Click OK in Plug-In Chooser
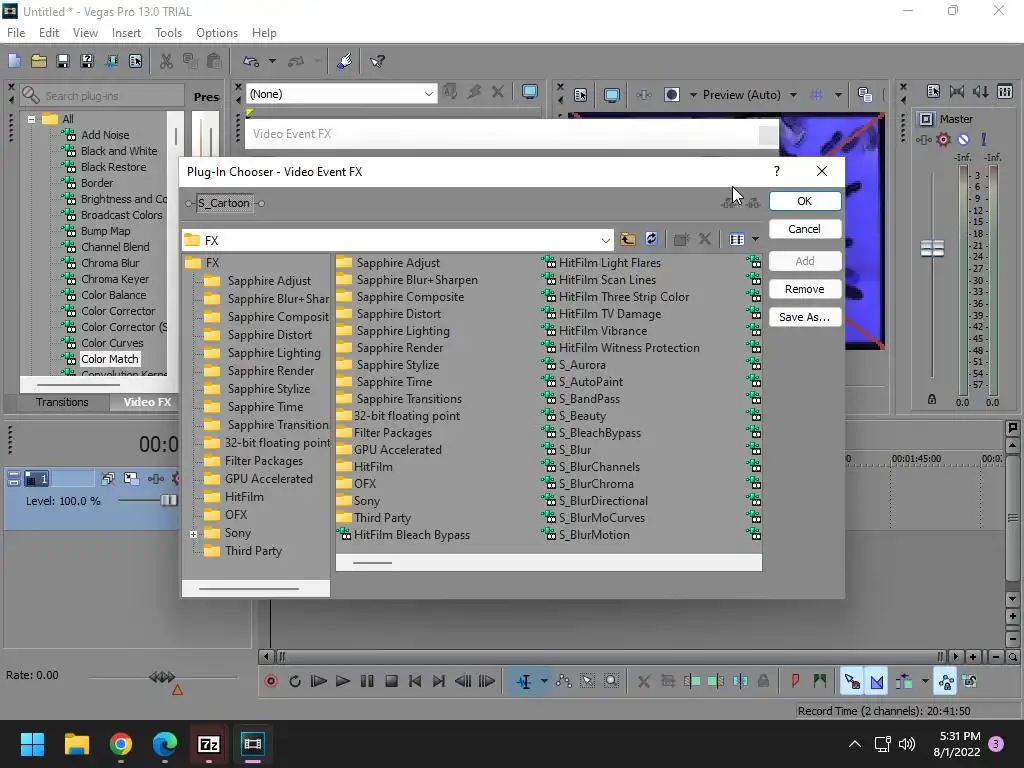1024x768 pixels. [805, 201]
